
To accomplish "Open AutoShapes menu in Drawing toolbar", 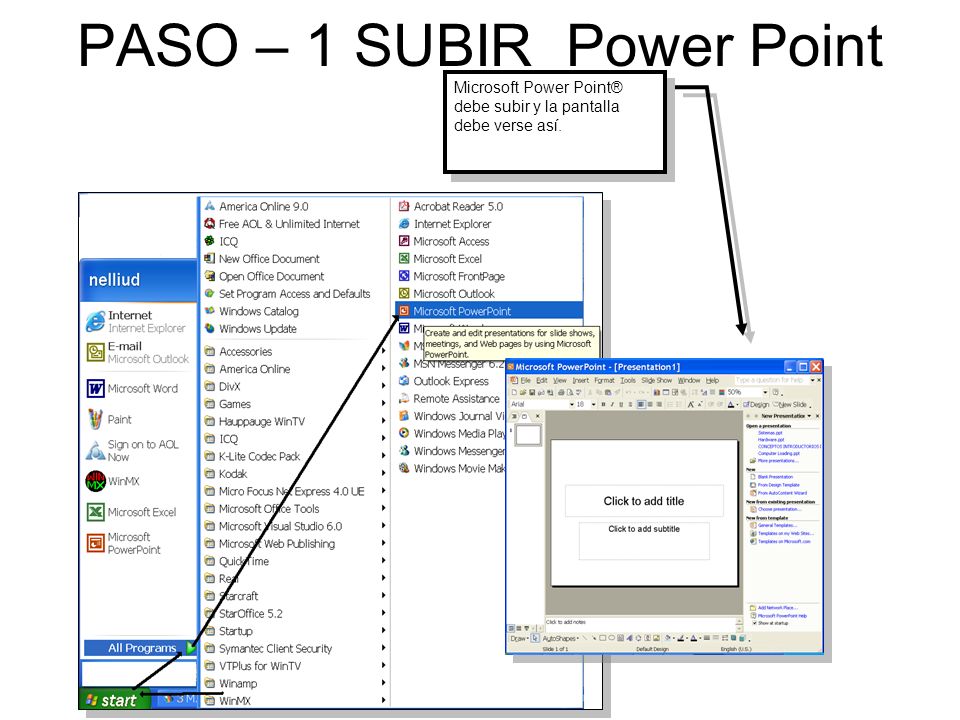I will click(560, 638).
